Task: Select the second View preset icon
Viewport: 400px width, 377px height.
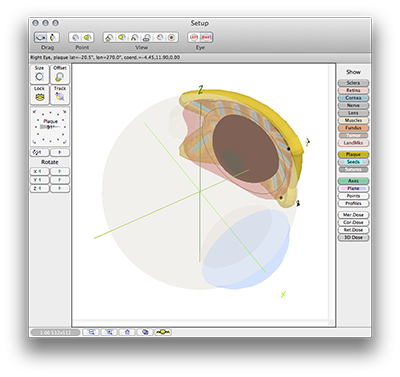Action: [x=122, y=37]
